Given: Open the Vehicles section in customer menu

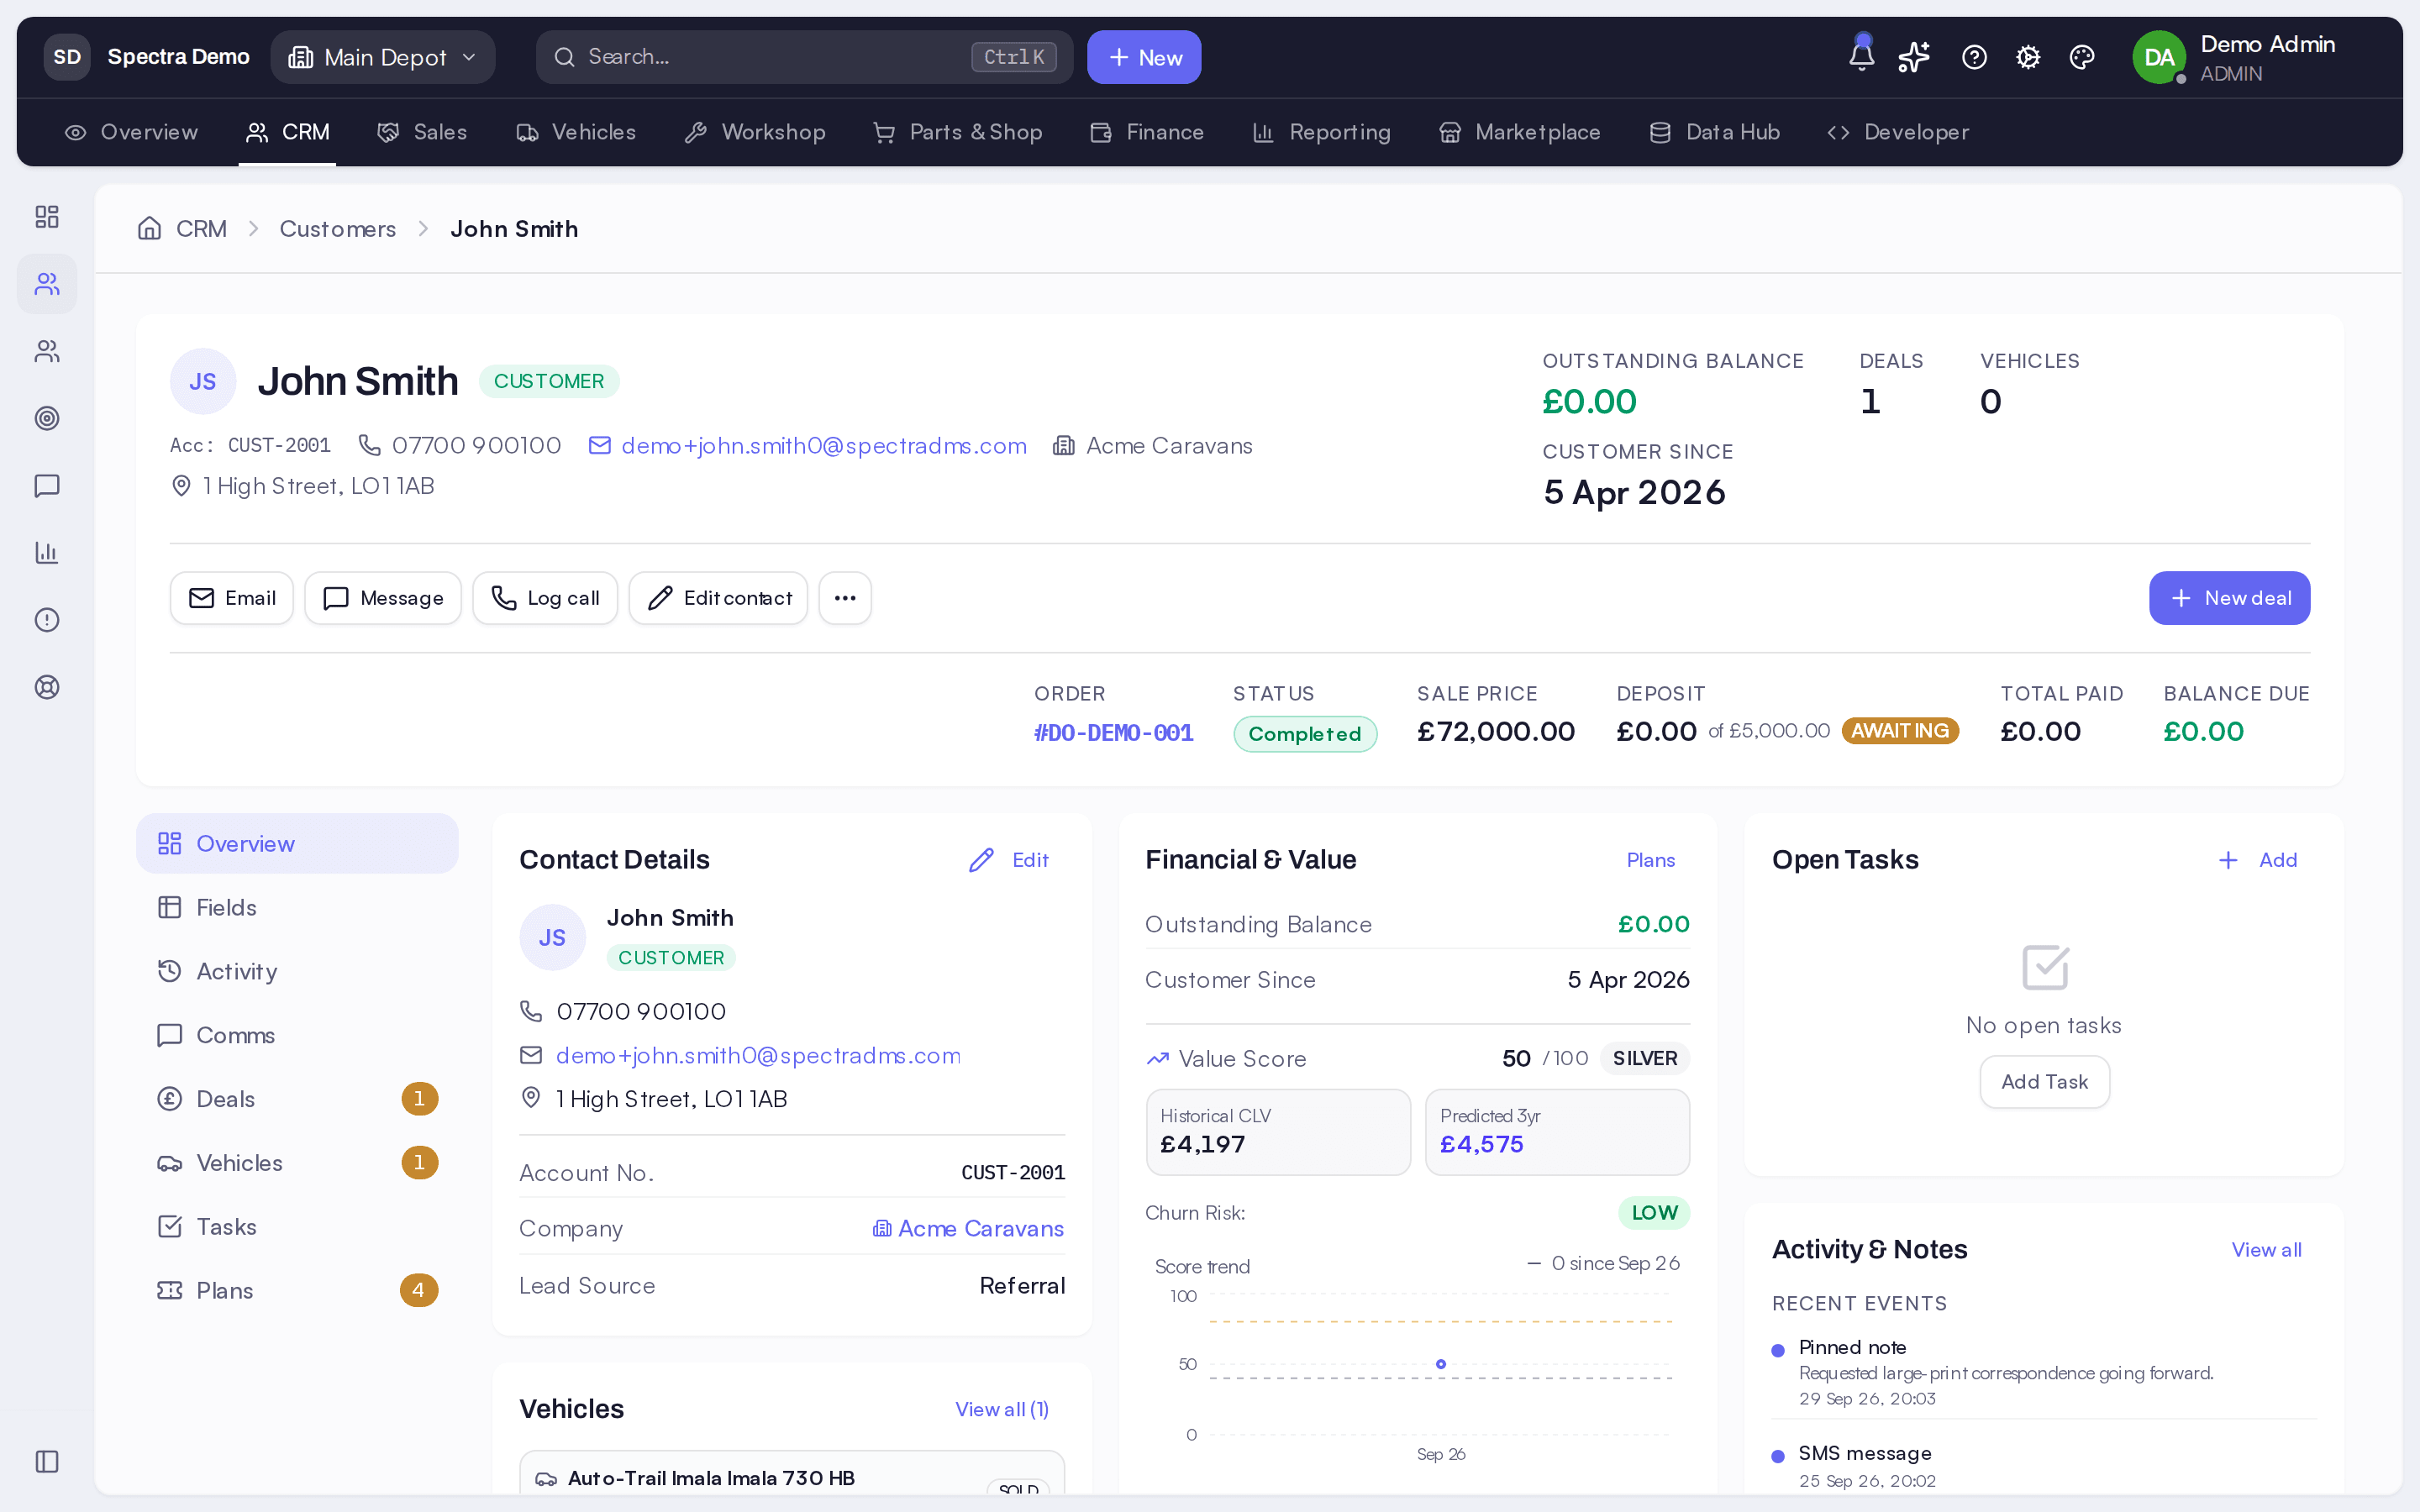Looking at the screenshot, I should 297,1163.
